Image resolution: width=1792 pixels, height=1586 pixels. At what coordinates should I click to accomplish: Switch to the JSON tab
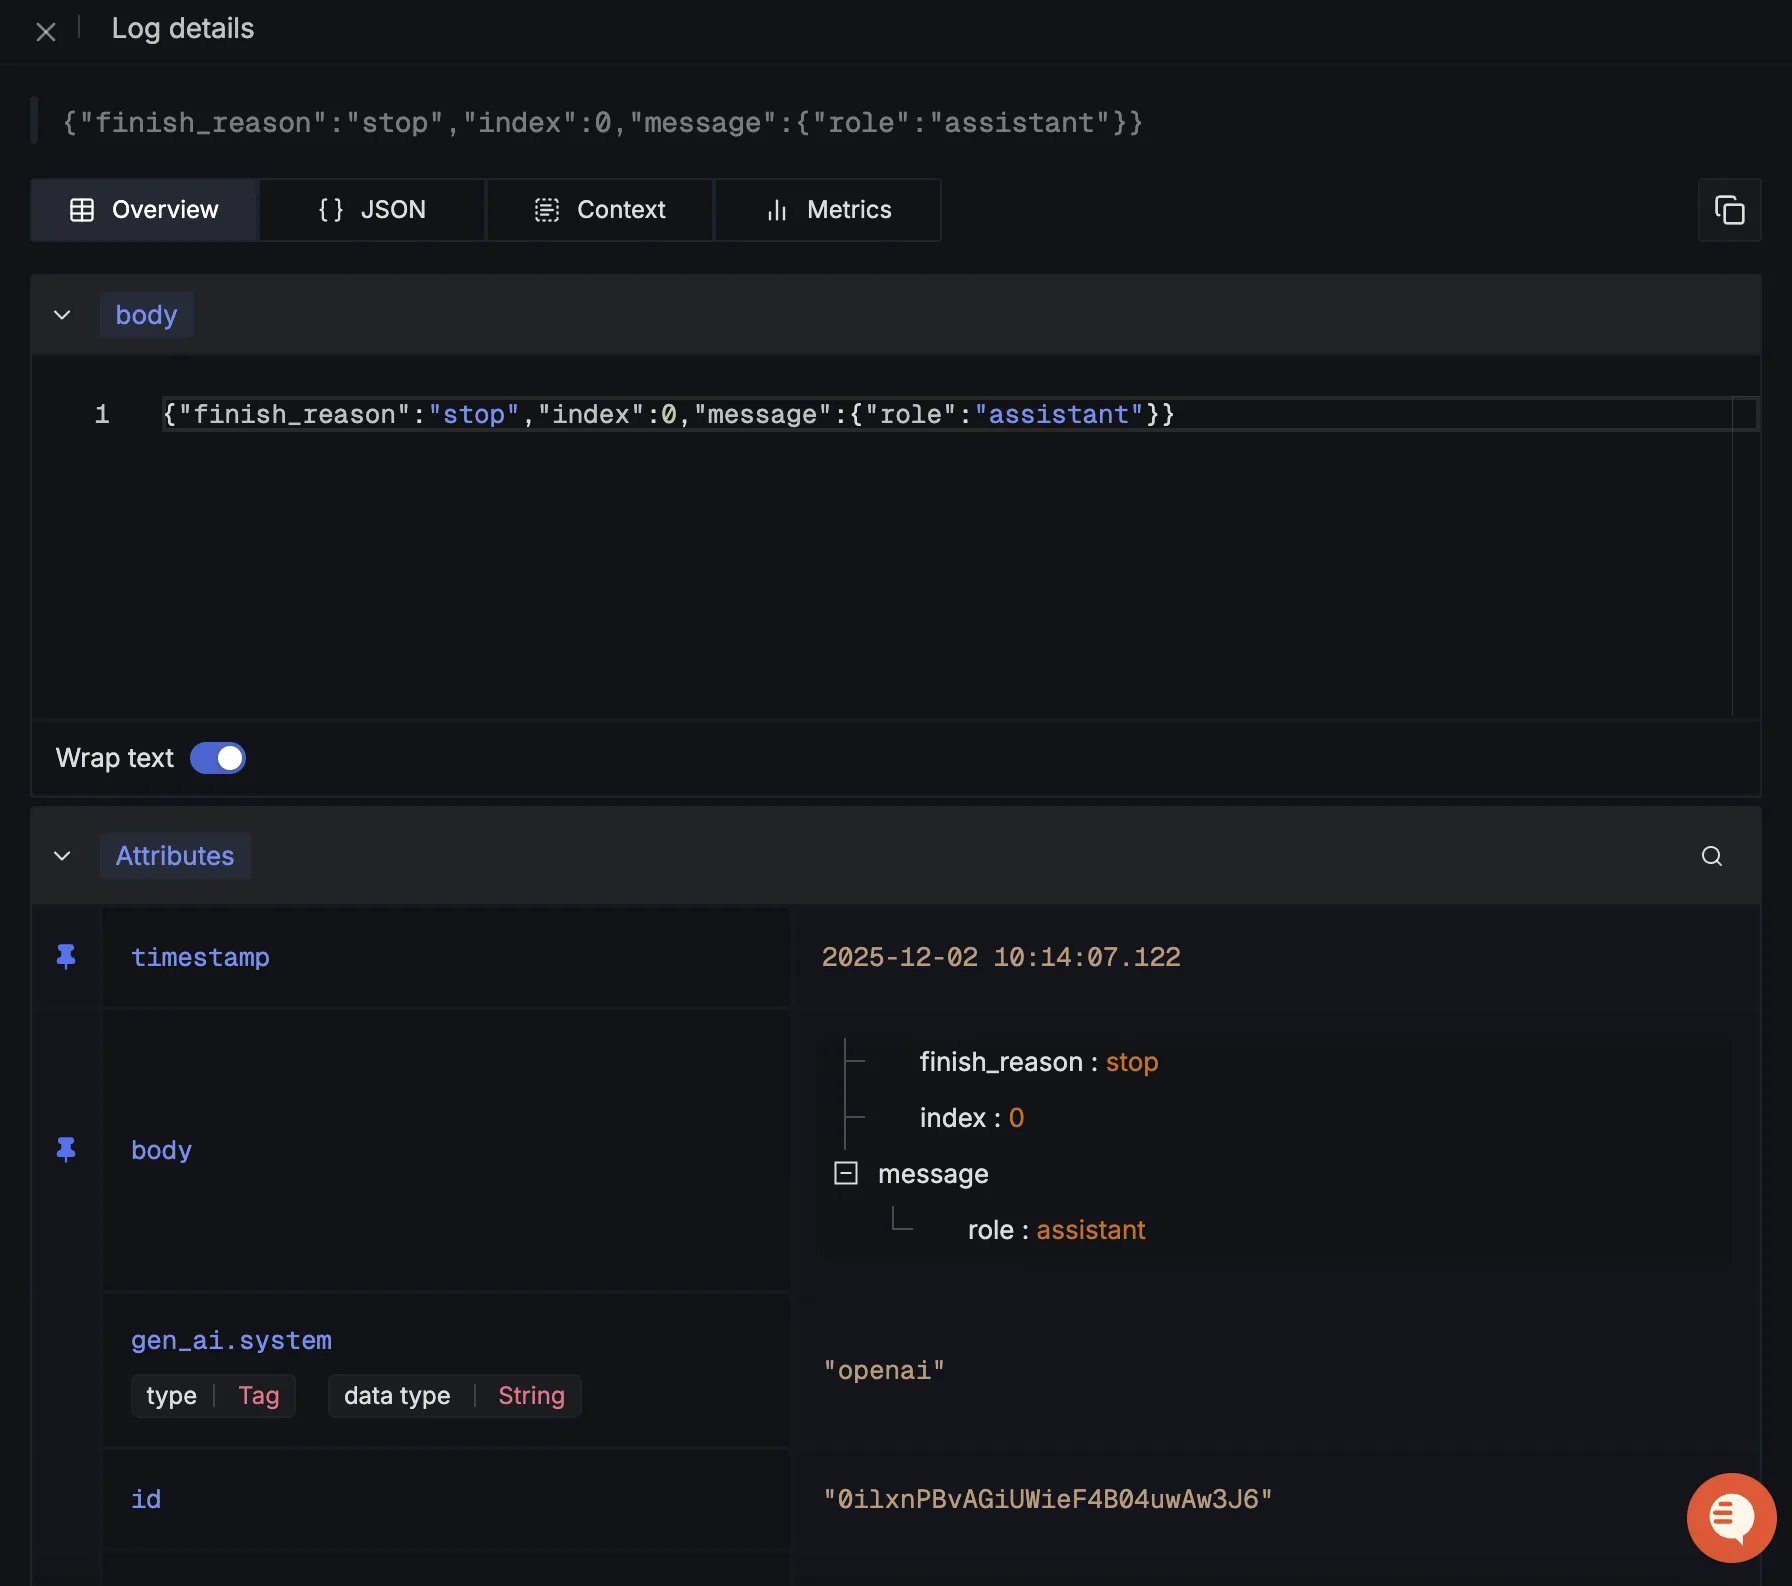tap(372, 210)
